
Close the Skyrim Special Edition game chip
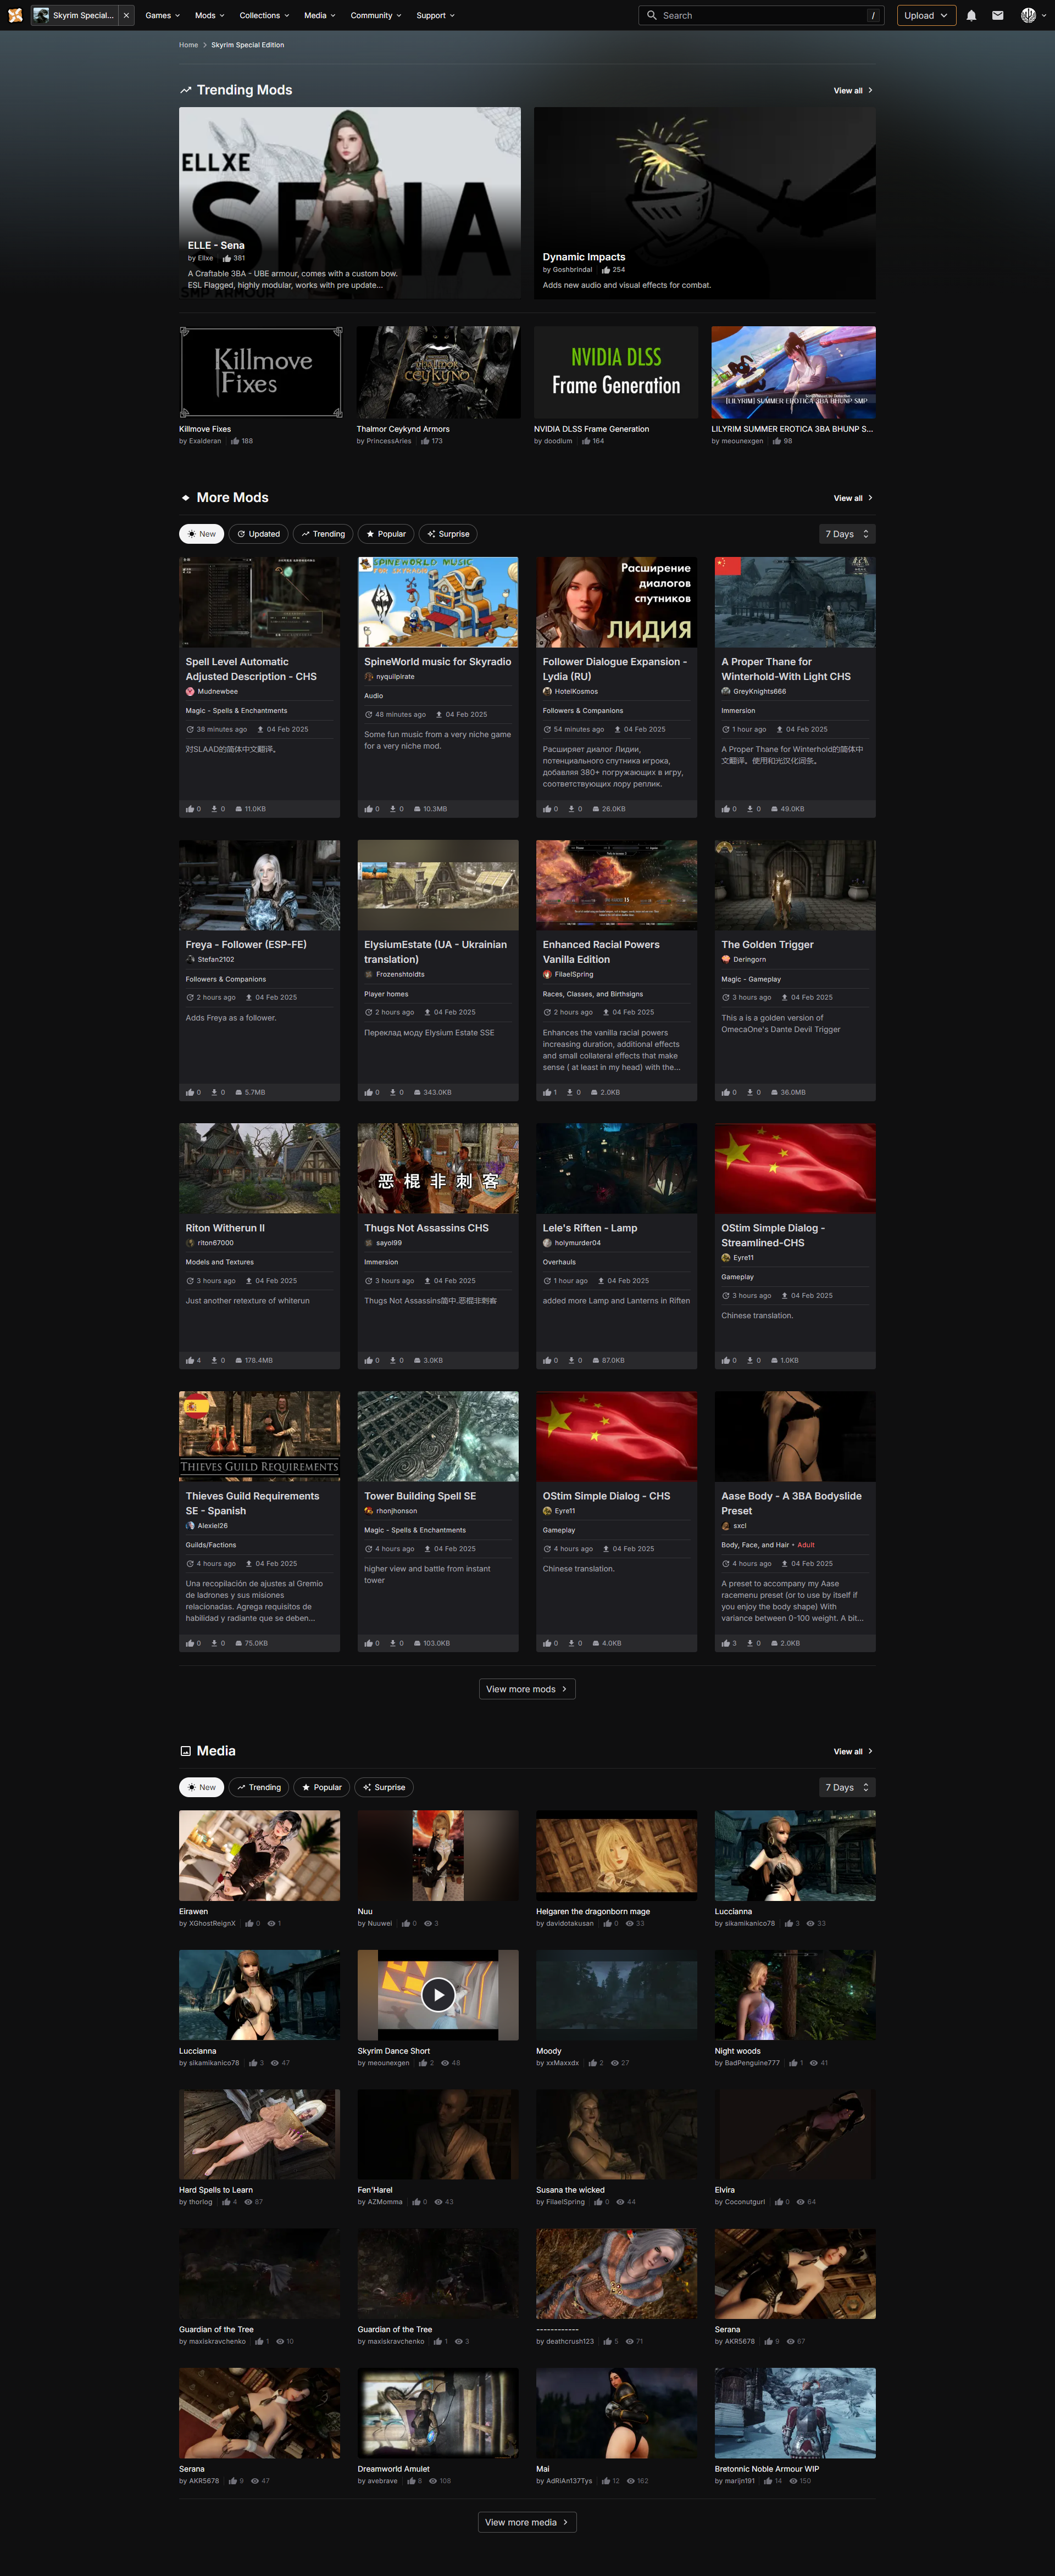click(x=126, y=15)
